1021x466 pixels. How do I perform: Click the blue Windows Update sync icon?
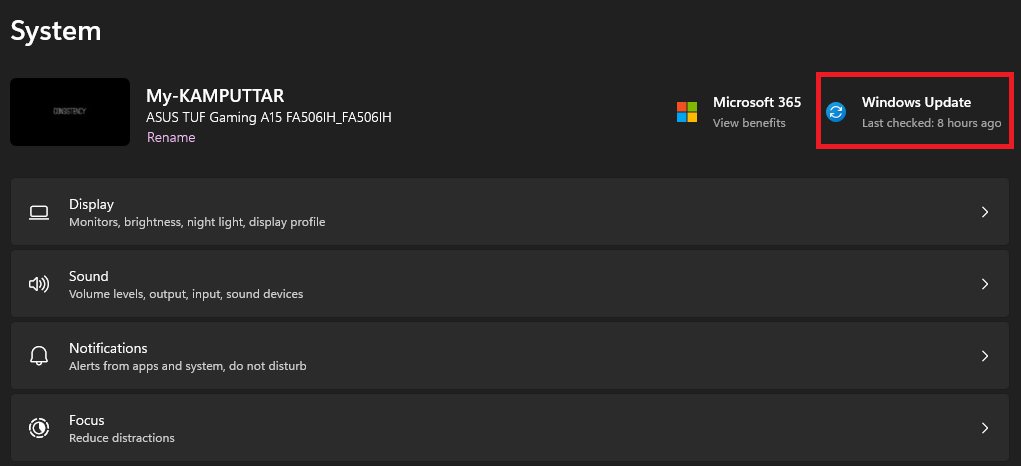pyautogui.click(x=837, y=112)
